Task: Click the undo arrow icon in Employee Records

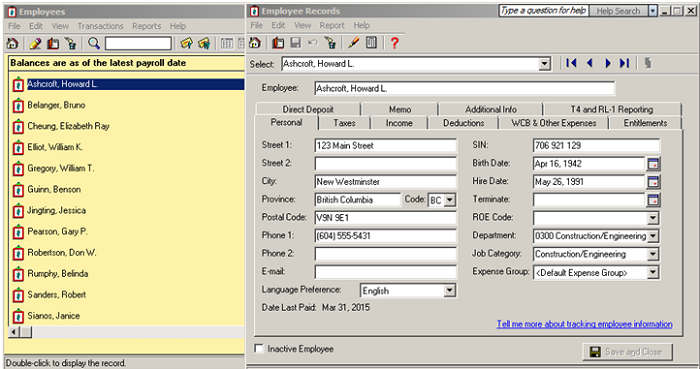Action: click(313, 43)
